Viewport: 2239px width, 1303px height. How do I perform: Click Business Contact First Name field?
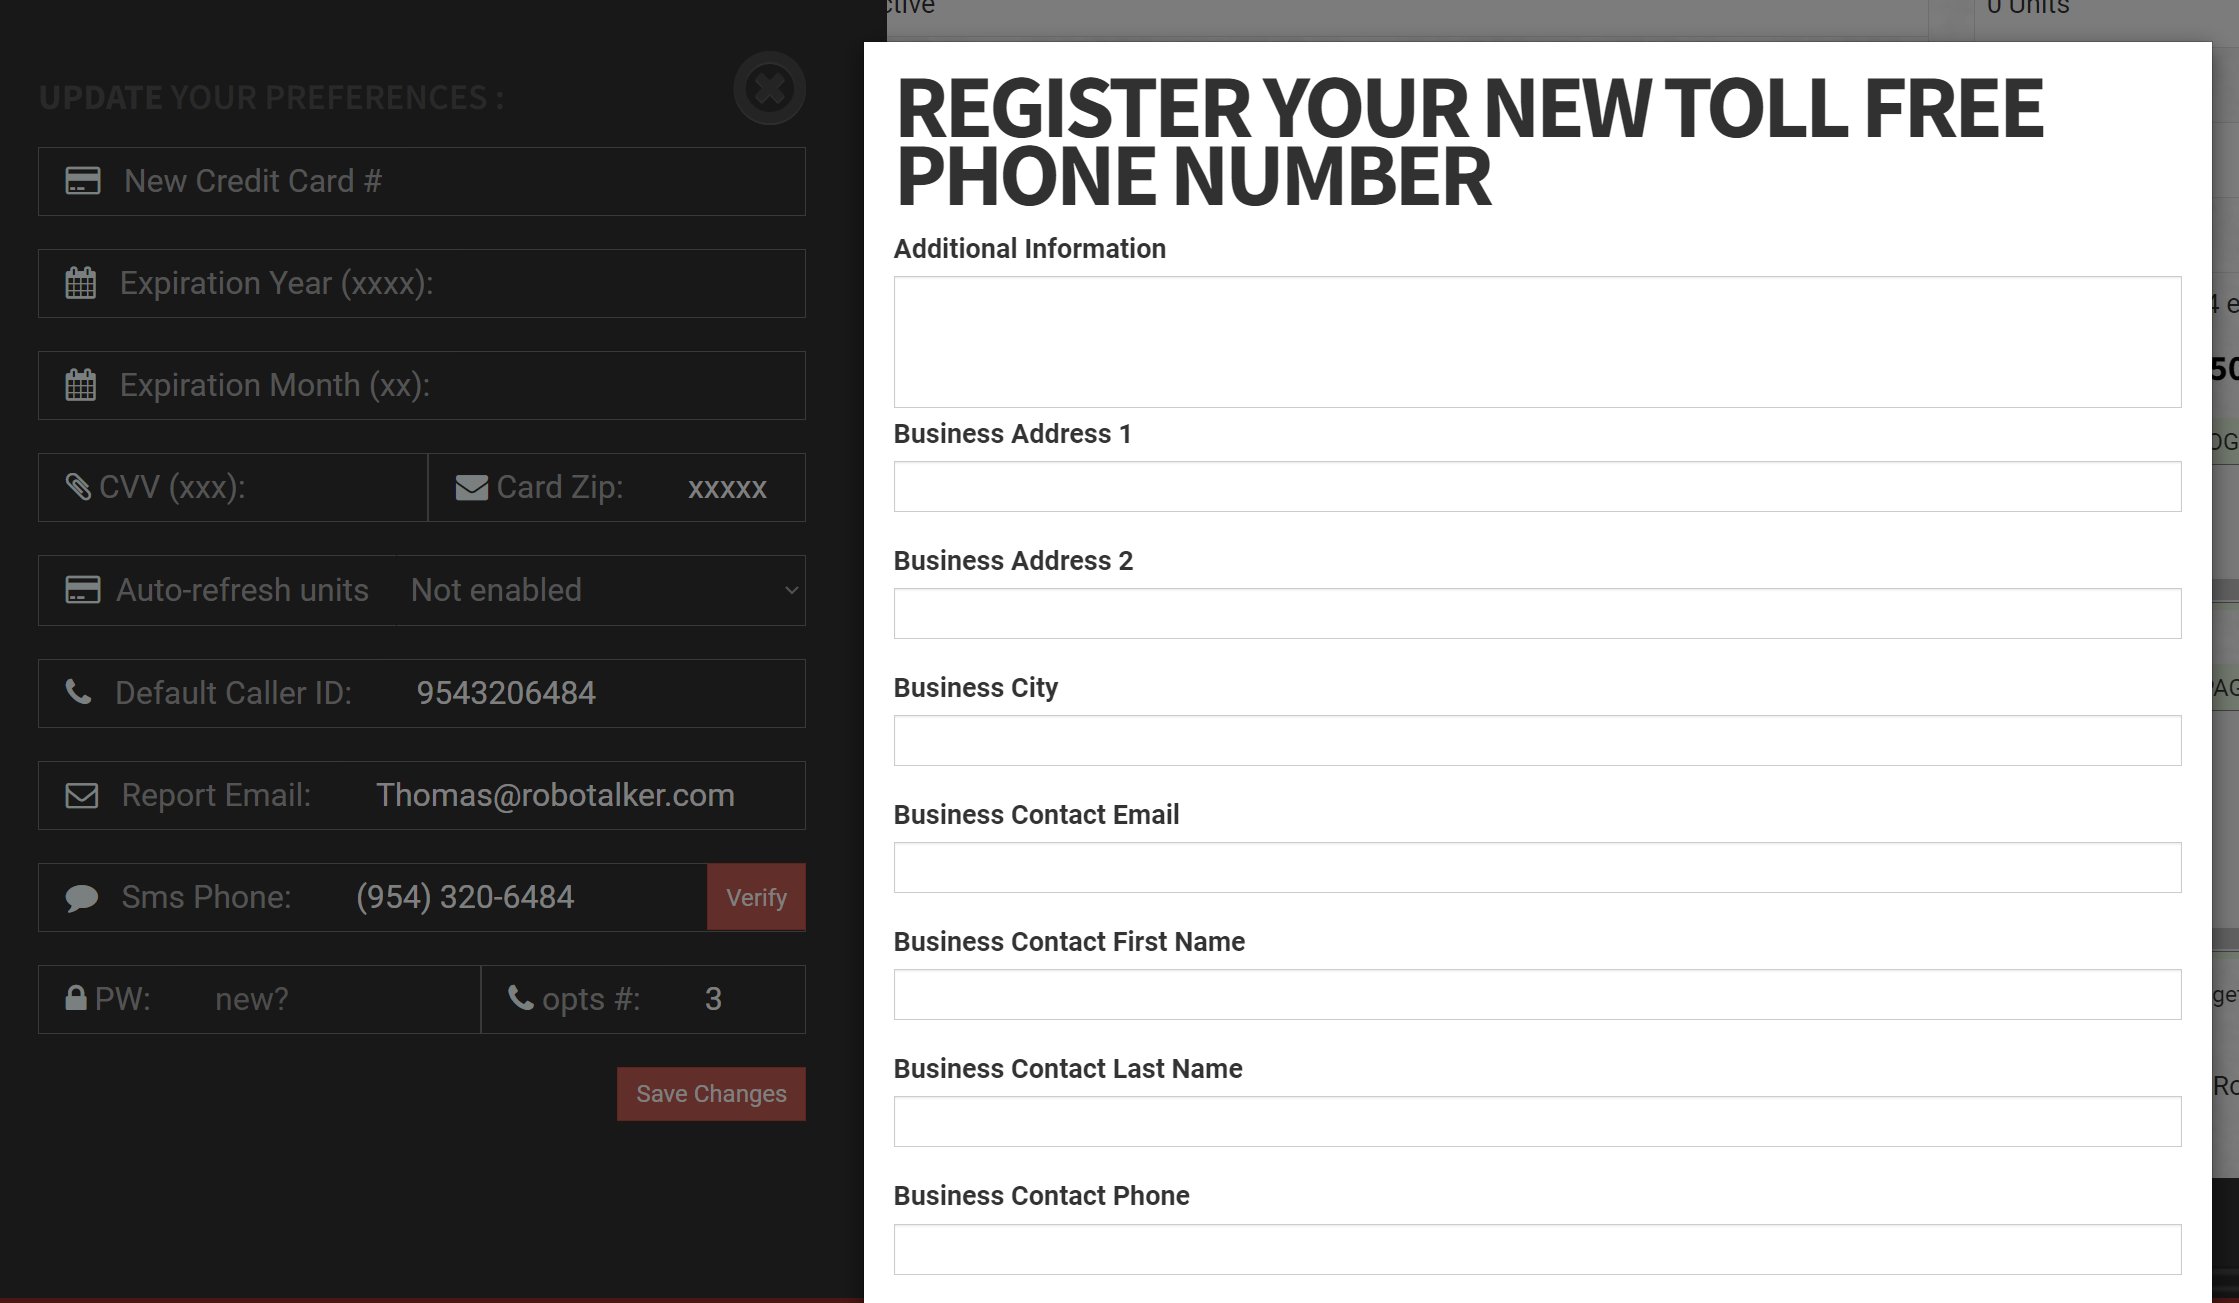click(1538, 994)
